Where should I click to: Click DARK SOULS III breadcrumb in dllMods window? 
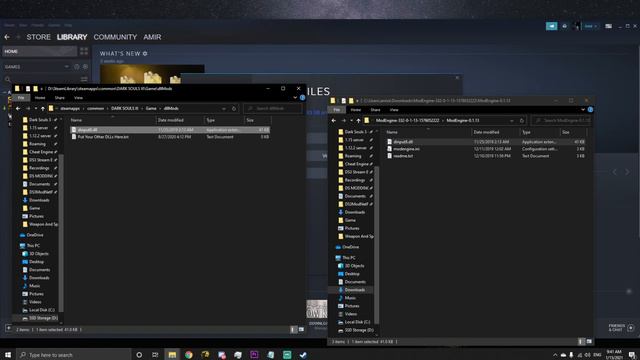point(124,109)
